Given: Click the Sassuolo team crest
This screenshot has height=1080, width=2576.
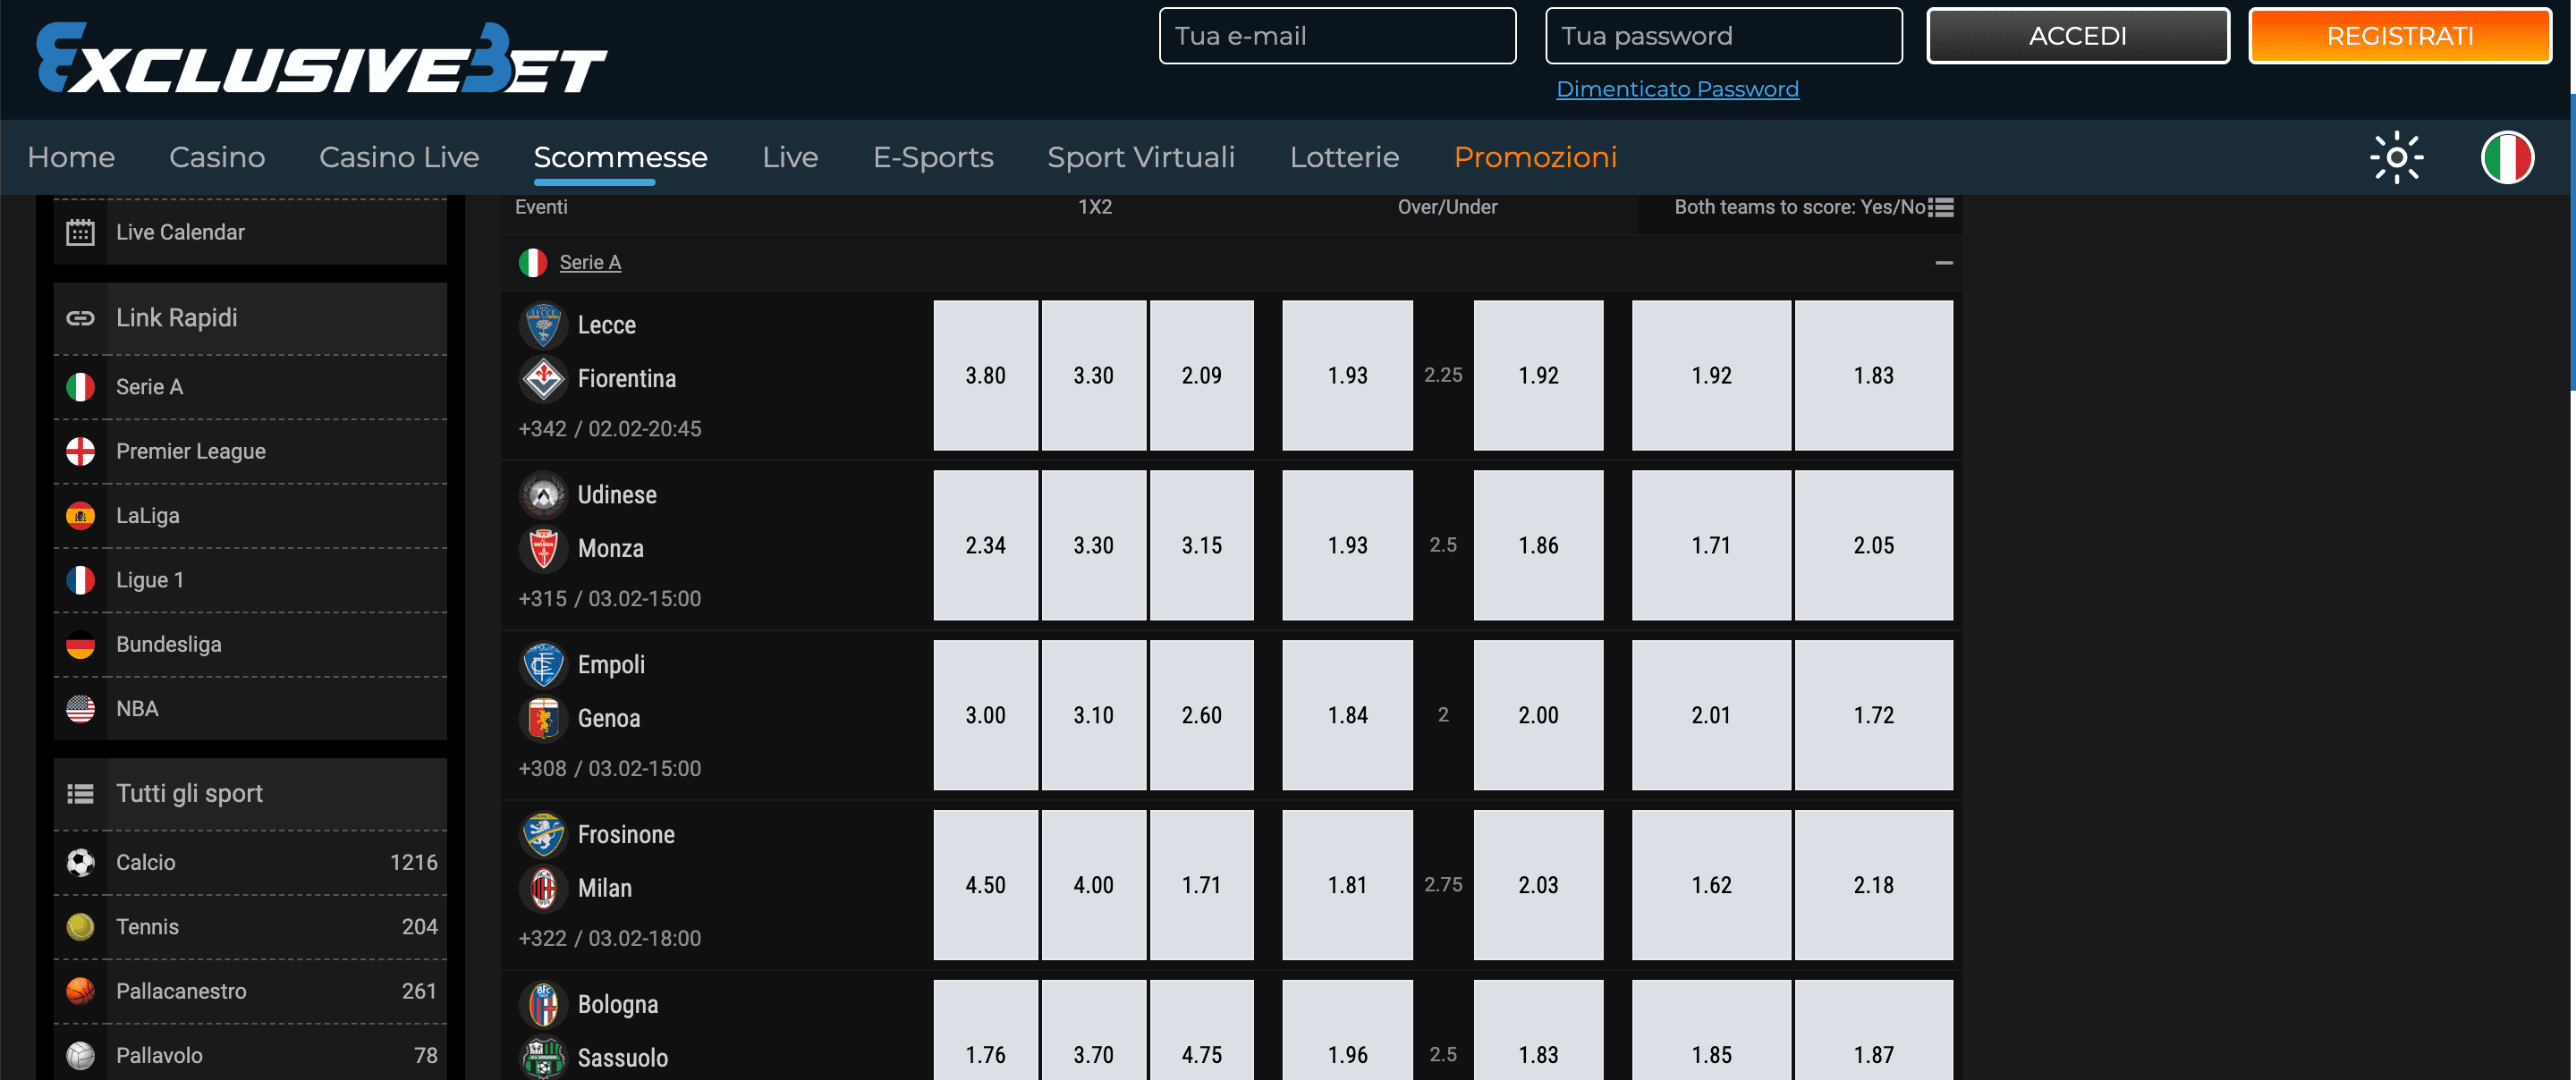Looking at the screenshot, I should click(x=543, y=1058).
